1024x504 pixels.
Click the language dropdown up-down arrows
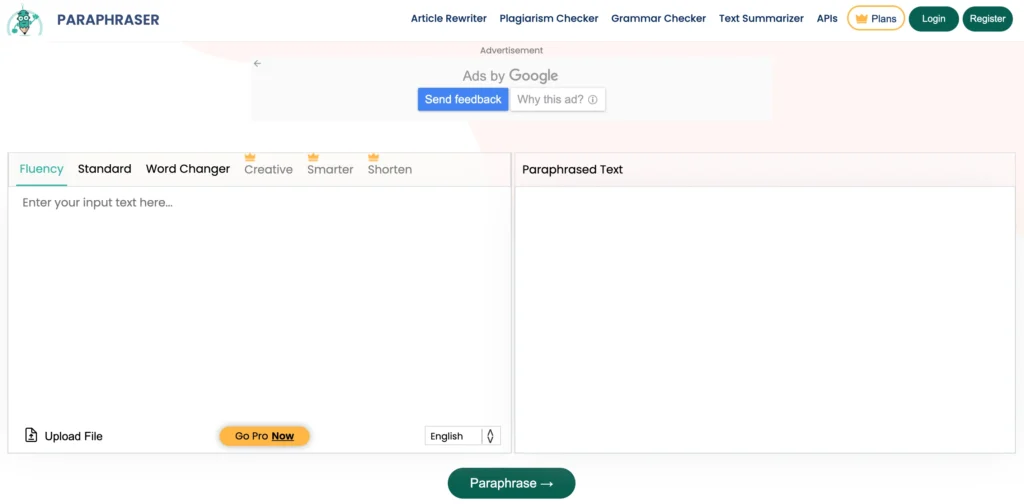[x=490, y=436]
